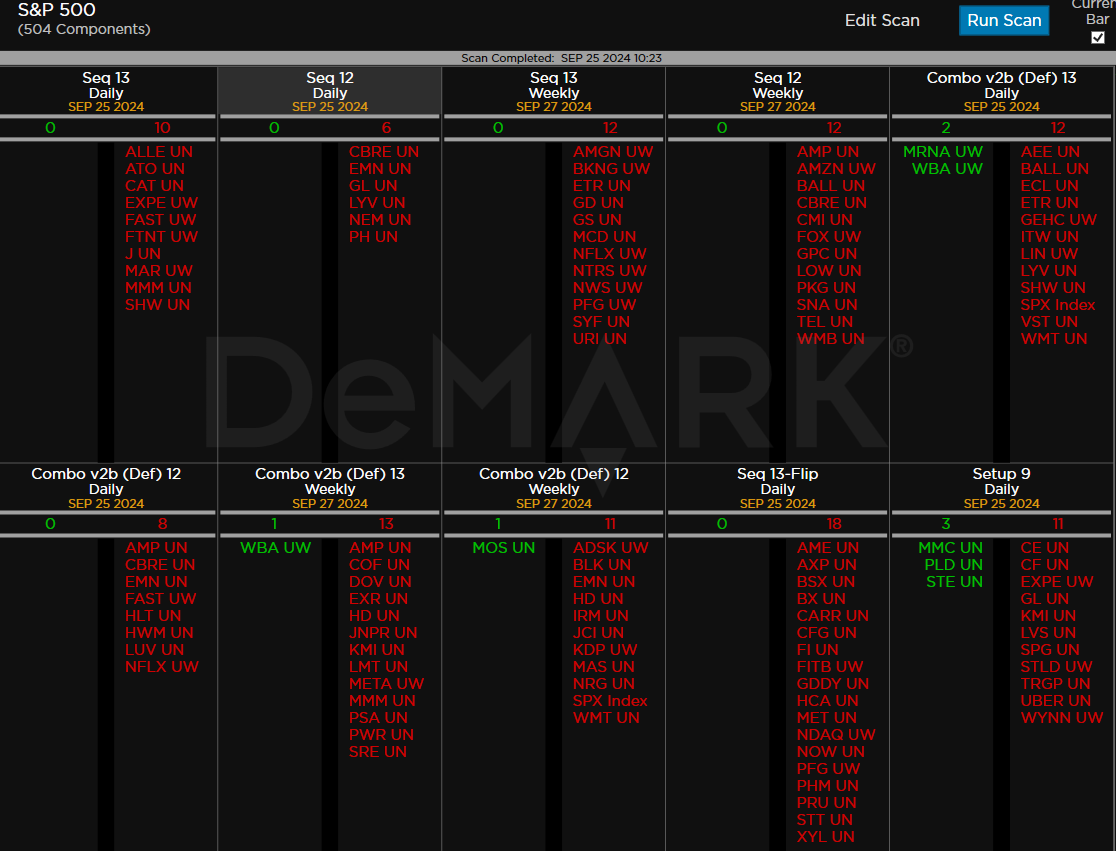Click the green count 3 in Setup 9
The image size is (1116, 851).
point(946,524)
